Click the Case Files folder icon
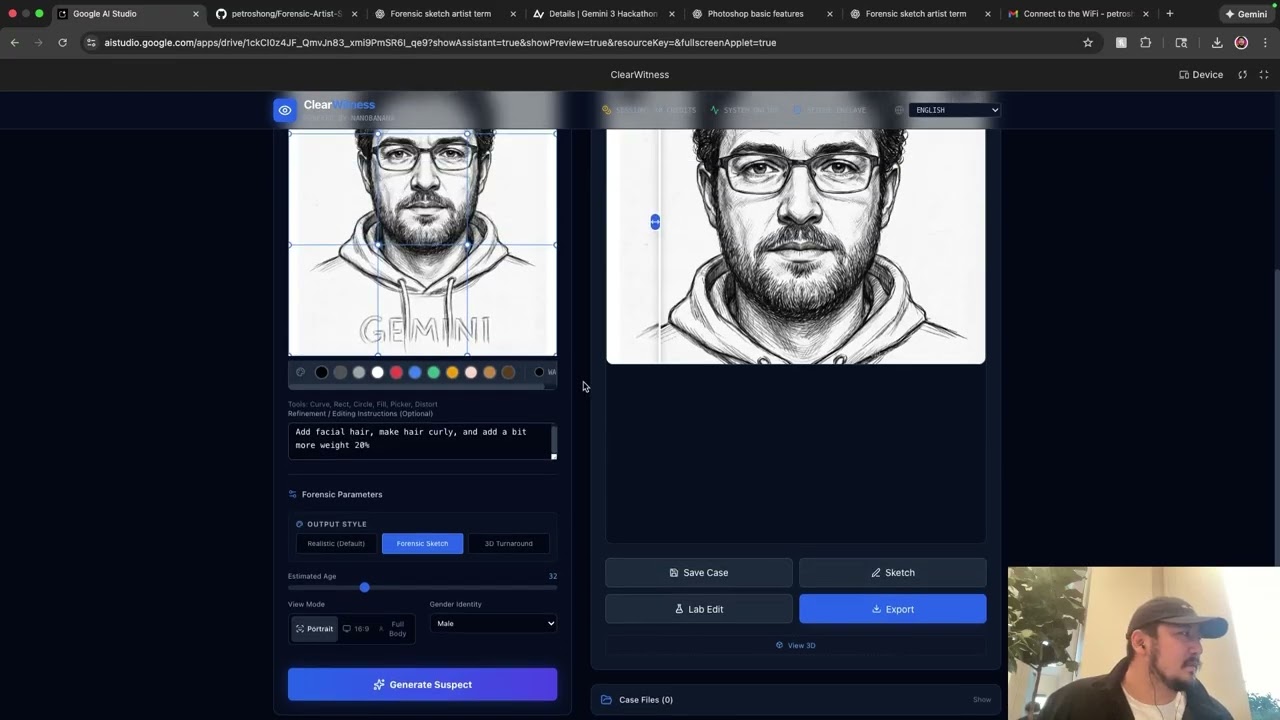 (606, 699)
